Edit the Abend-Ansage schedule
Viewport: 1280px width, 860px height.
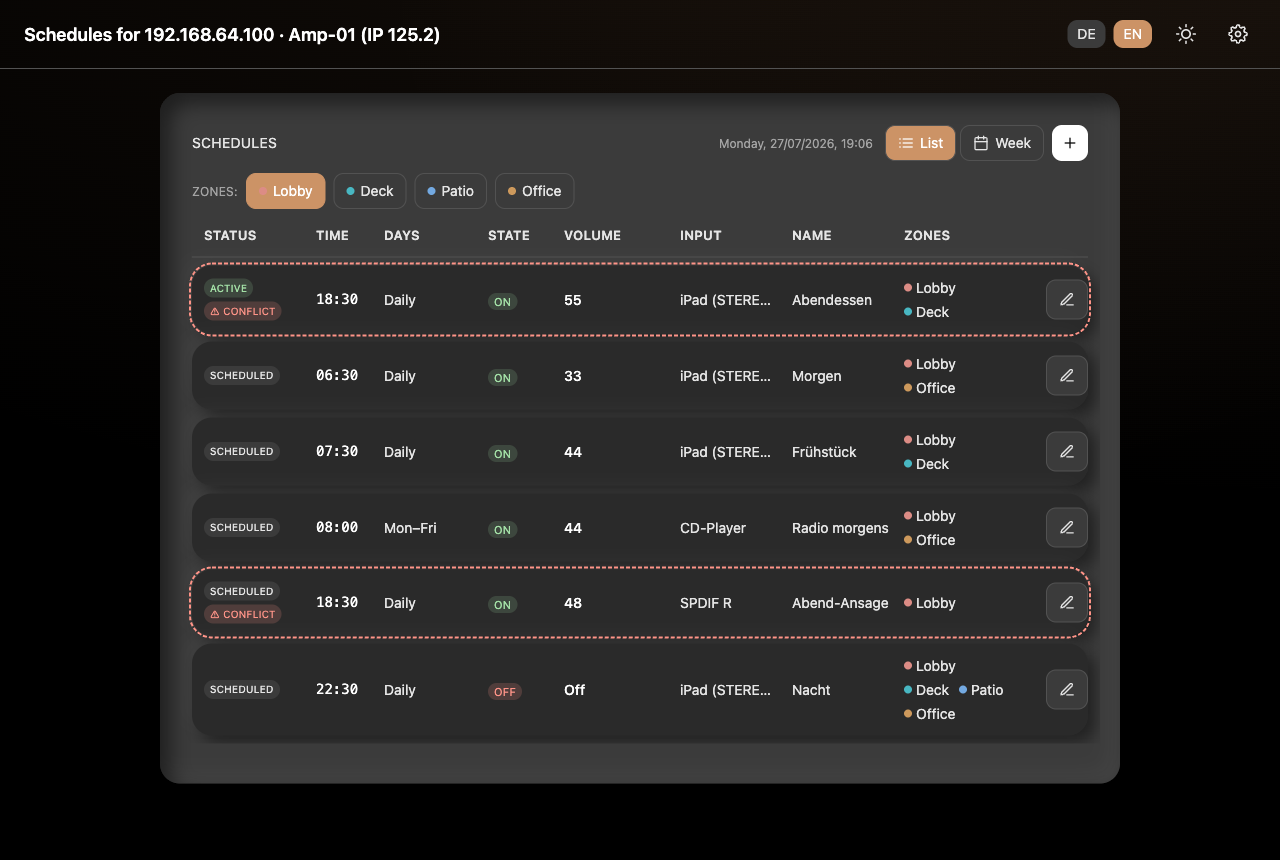pyautogui.click(x=1067, y=603)
